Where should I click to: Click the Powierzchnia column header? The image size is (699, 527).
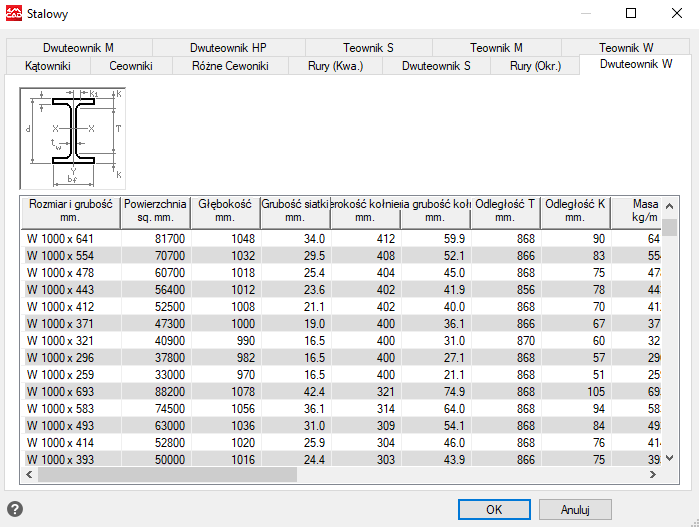tap(155, 210)
